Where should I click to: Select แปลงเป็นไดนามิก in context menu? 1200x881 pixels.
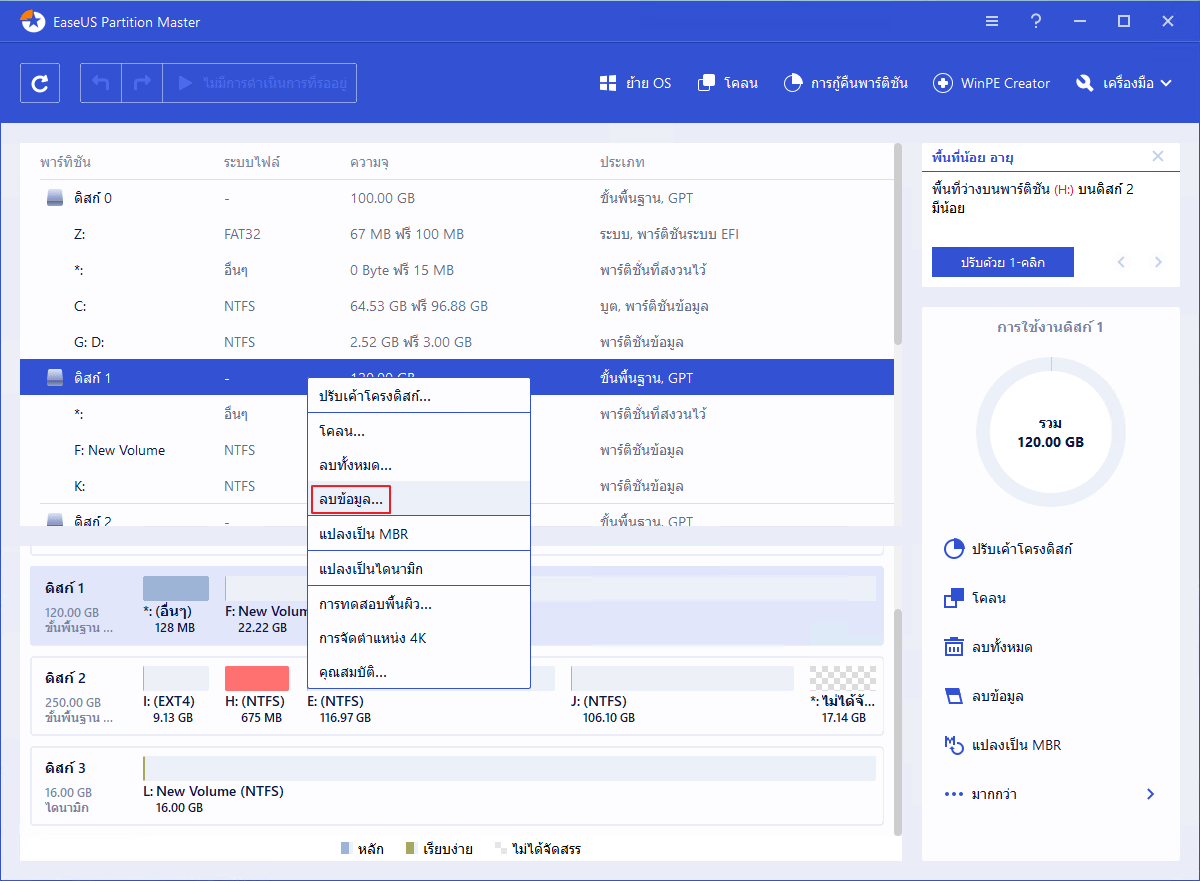(418, 569)
